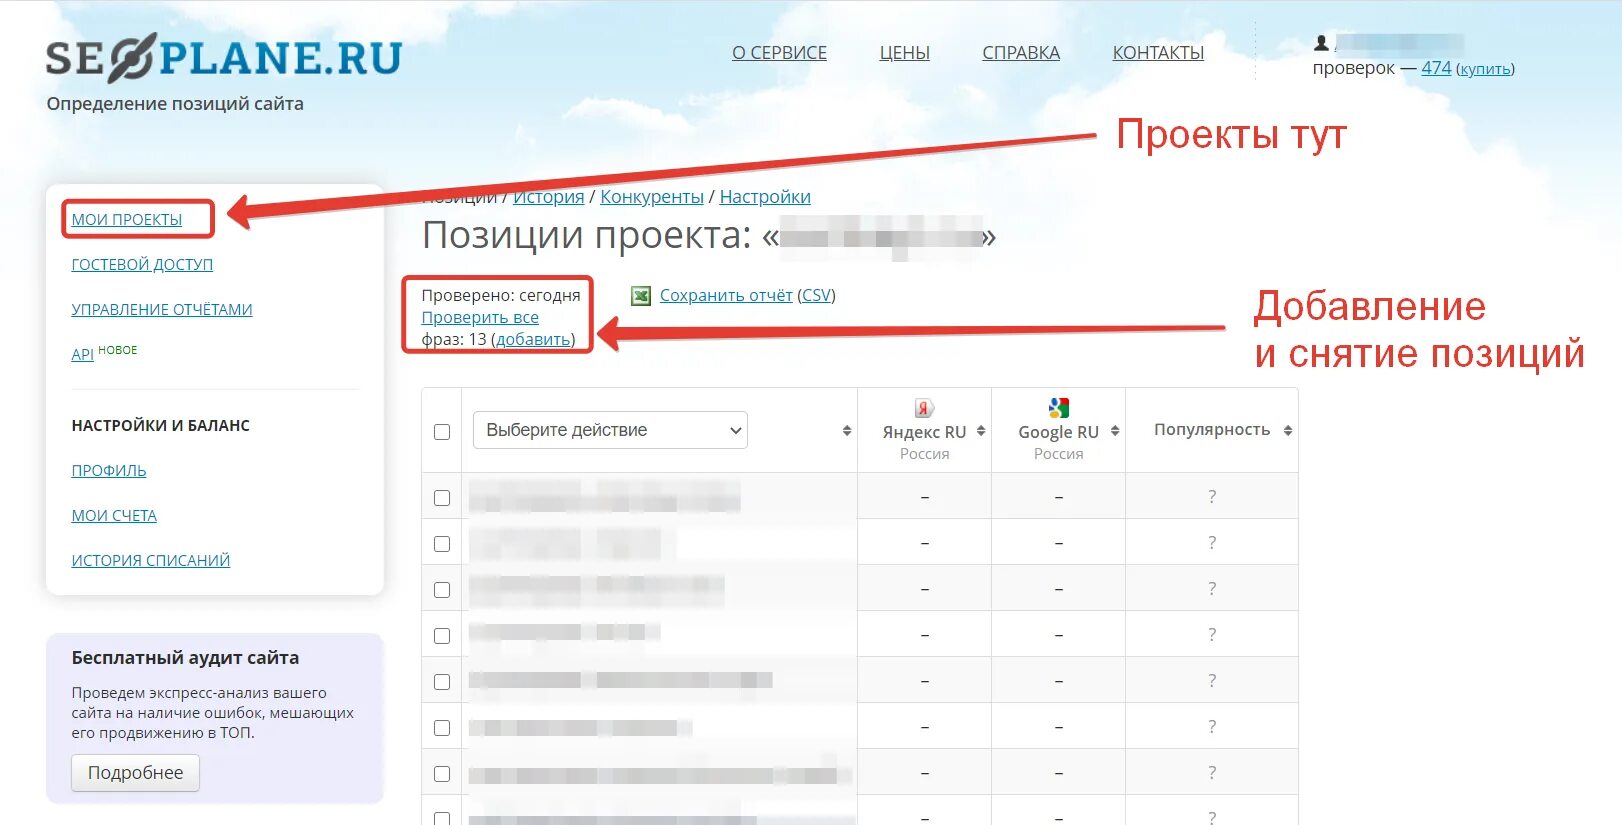
Task: Click the купить link
Action: [1485, 69]
